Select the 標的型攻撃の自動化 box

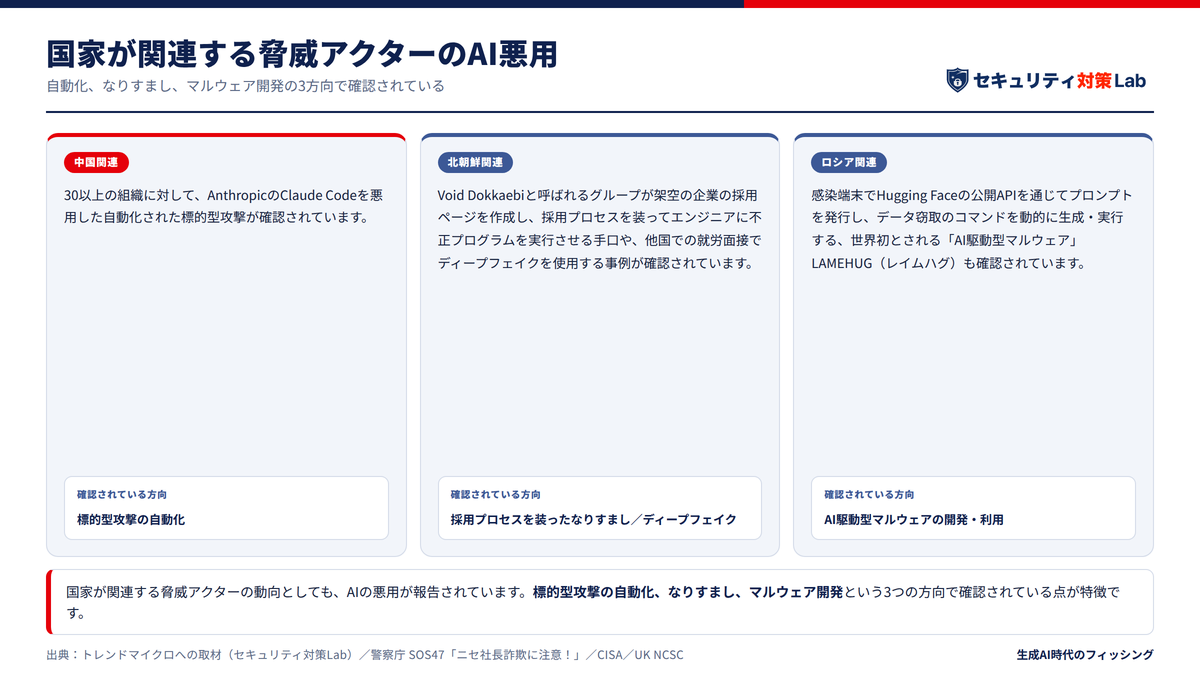pyautogui.click(x=226, y=508)
